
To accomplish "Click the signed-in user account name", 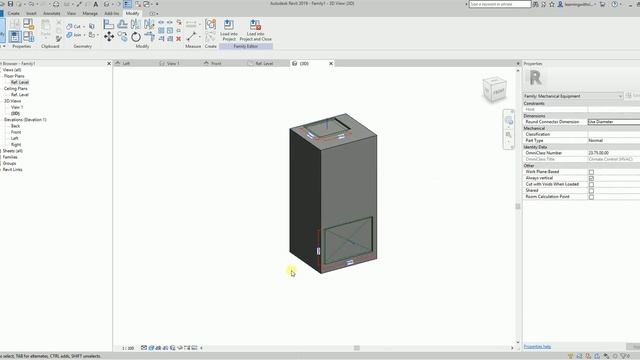I will (579, 4).
